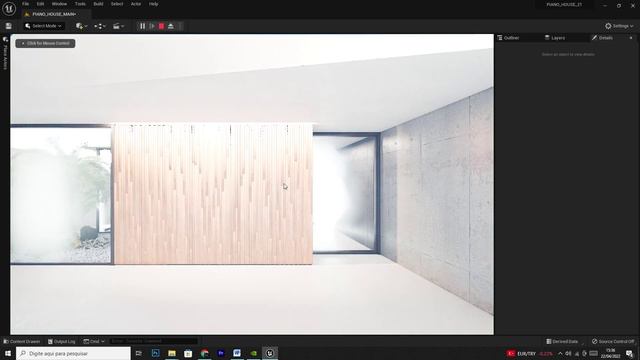Screen dimensions: 640x360
Task: Open the Actor menu
Action: (136, 4)
